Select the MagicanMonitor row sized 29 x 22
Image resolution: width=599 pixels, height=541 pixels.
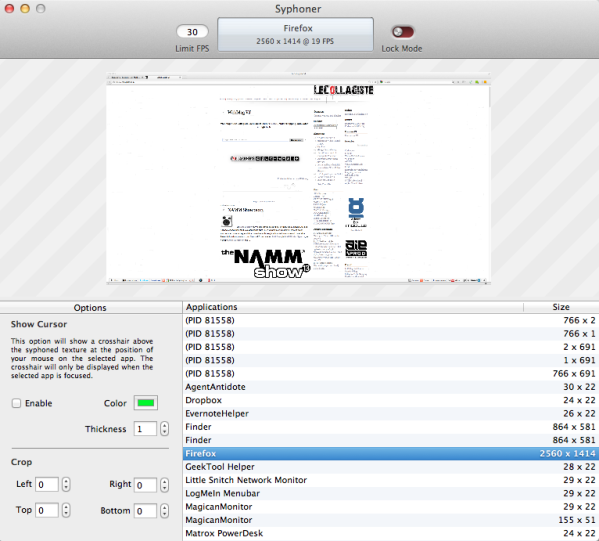391,507
